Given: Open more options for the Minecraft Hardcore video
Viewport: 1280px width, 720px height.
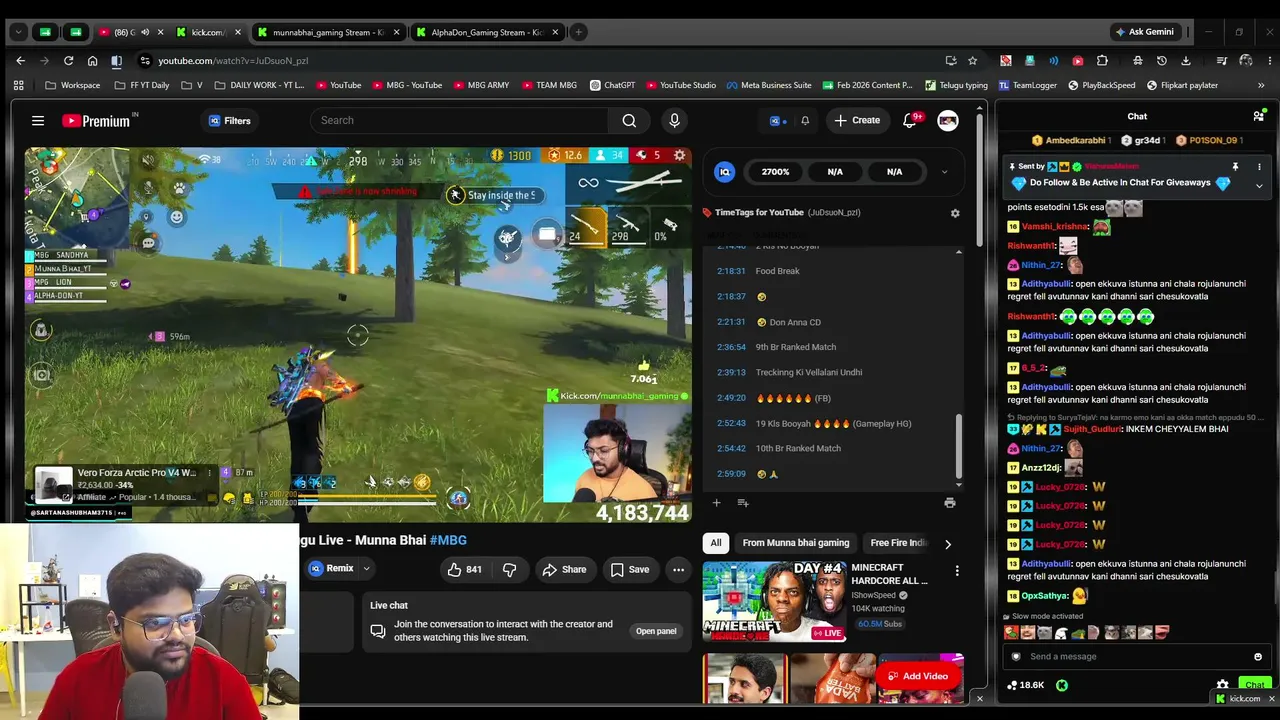Looking at the screenshot, I should point(957,571).
